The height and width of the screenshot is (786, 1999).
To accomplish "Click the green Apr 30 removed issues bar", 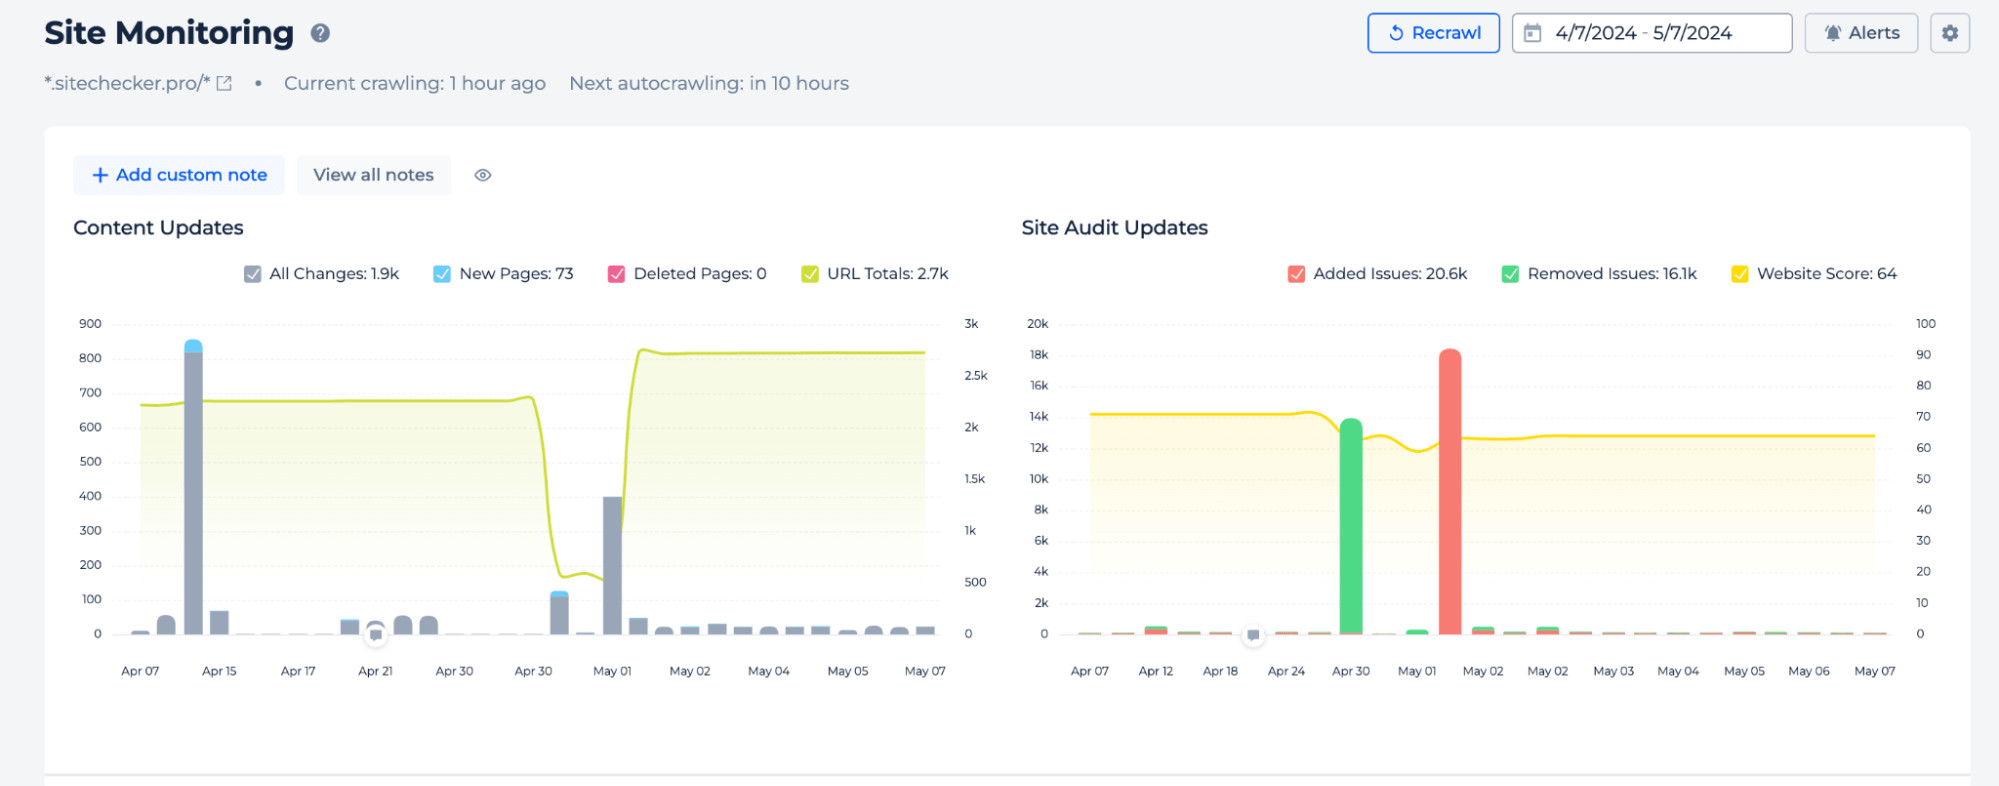I will 1351,527.
